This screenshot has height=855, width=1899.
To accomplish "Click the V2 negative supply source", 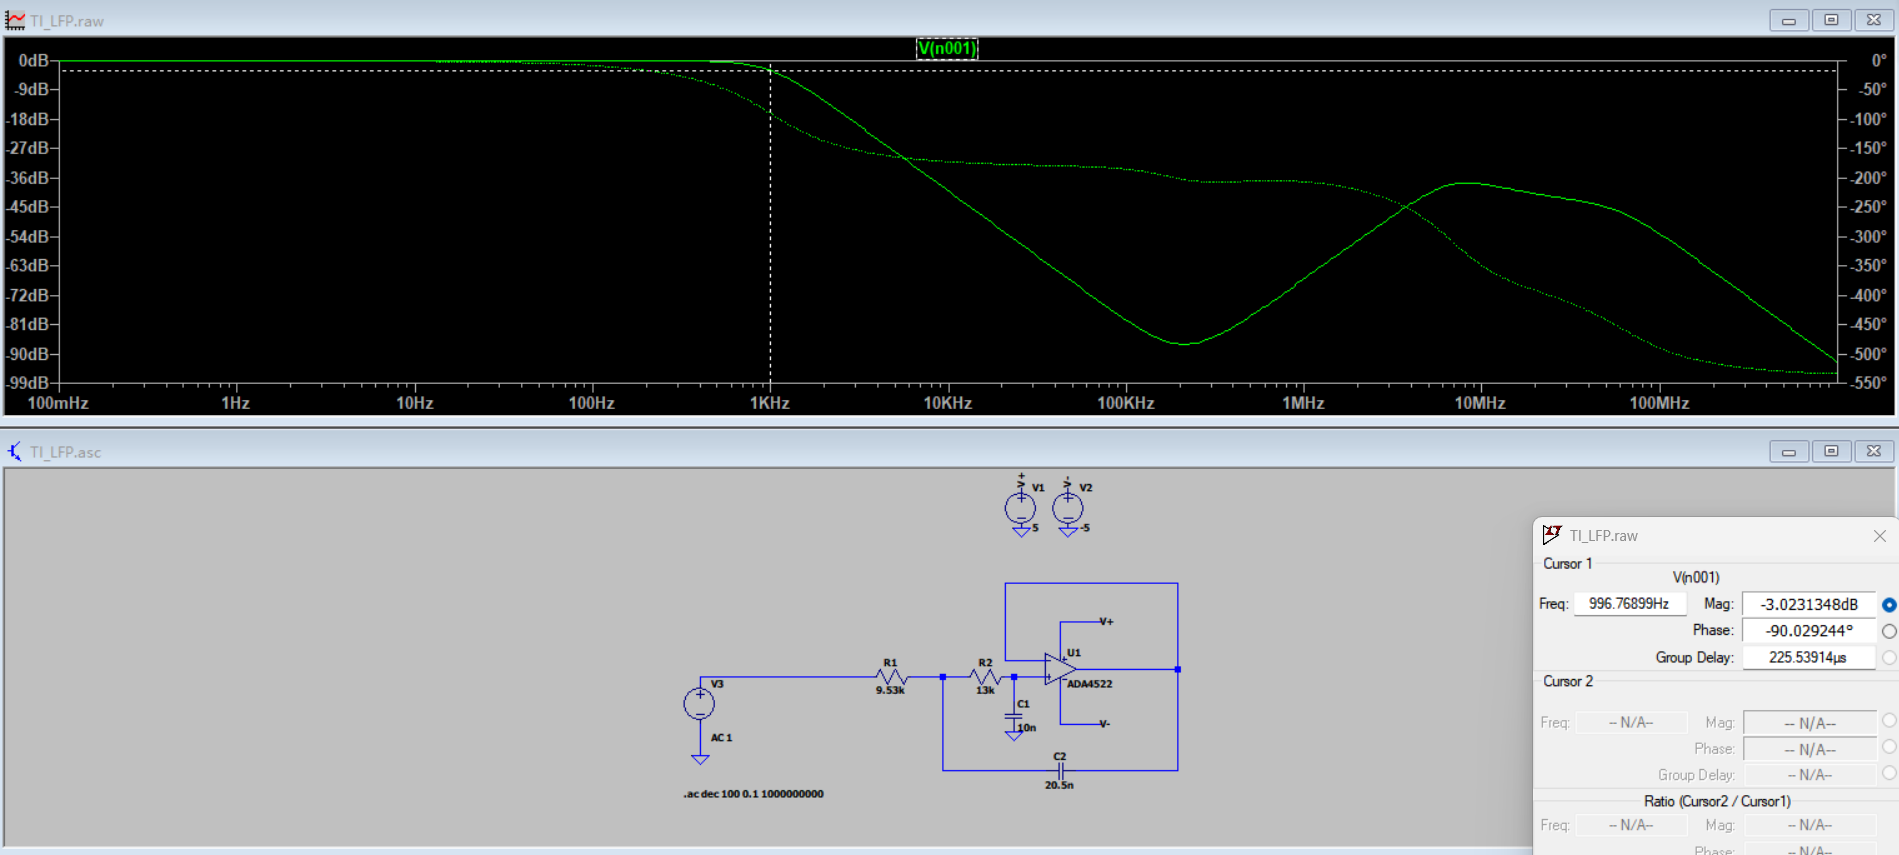I will pyautogui.click(x=1067, y=508).
